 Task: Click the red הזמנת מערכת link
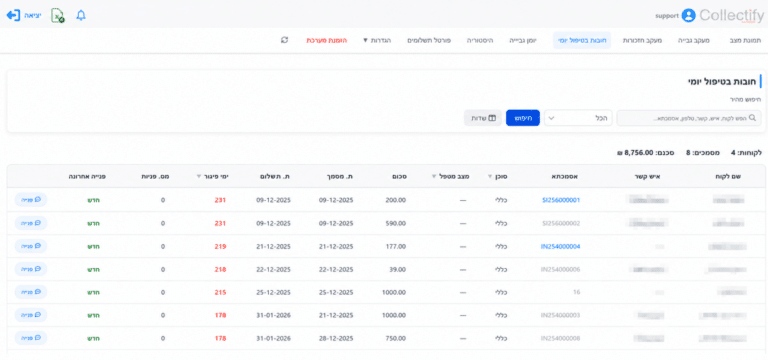[x=327, y=40]
